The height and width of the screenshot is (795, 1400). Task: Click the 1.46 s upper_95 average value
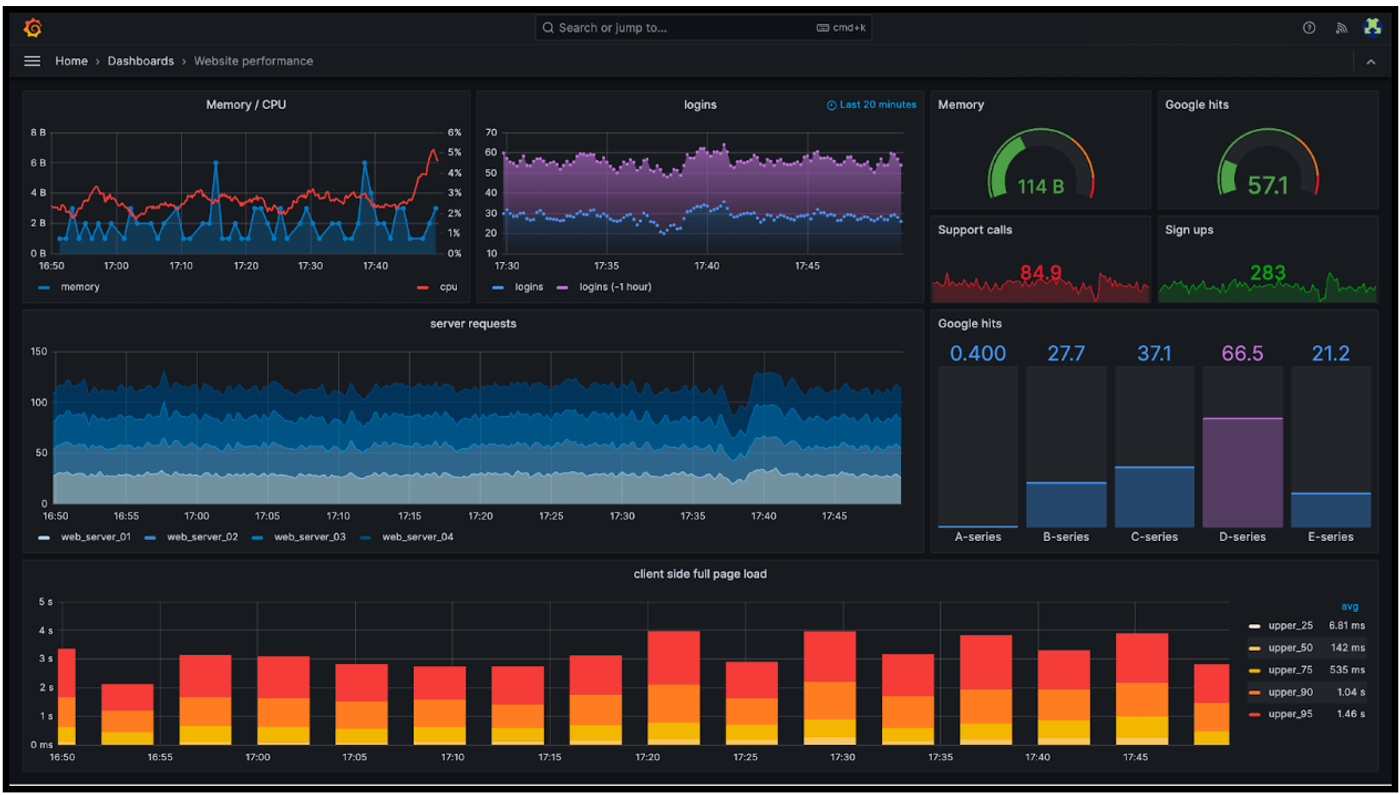tap(1350, 714)
